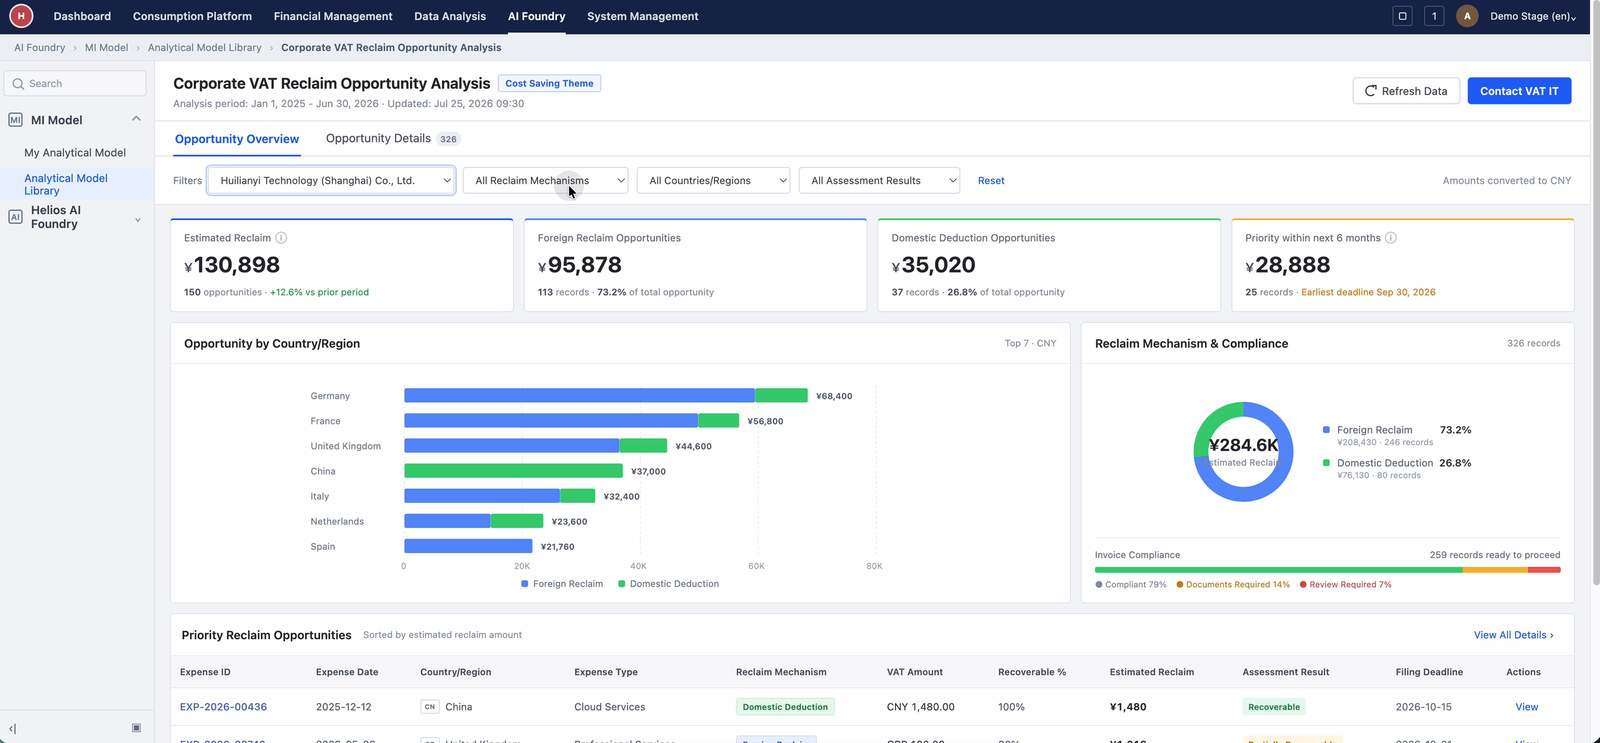Screen dimensions: 1600x743
Task: Open All Reclaim Mechanisms dropdown
Action: point(546,181)
